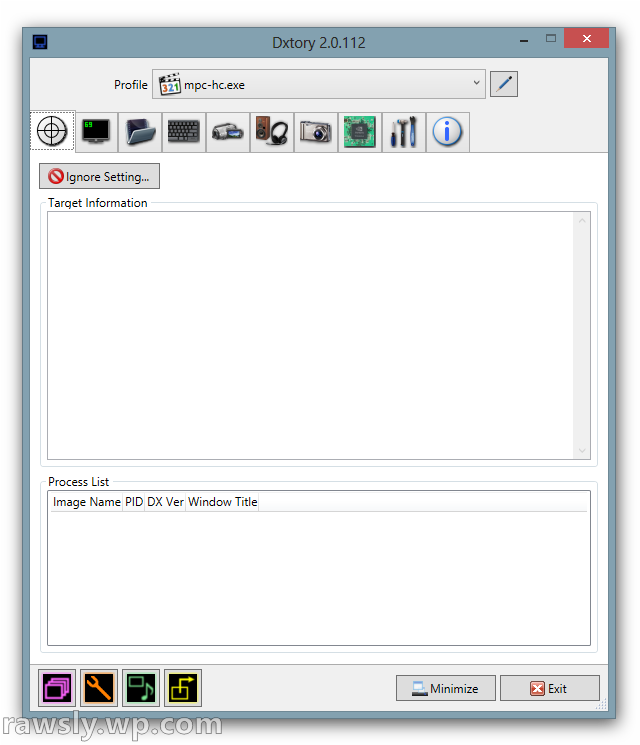Click the Minimize button at bottom
640x745 pixels.
(x=445, y=689)
